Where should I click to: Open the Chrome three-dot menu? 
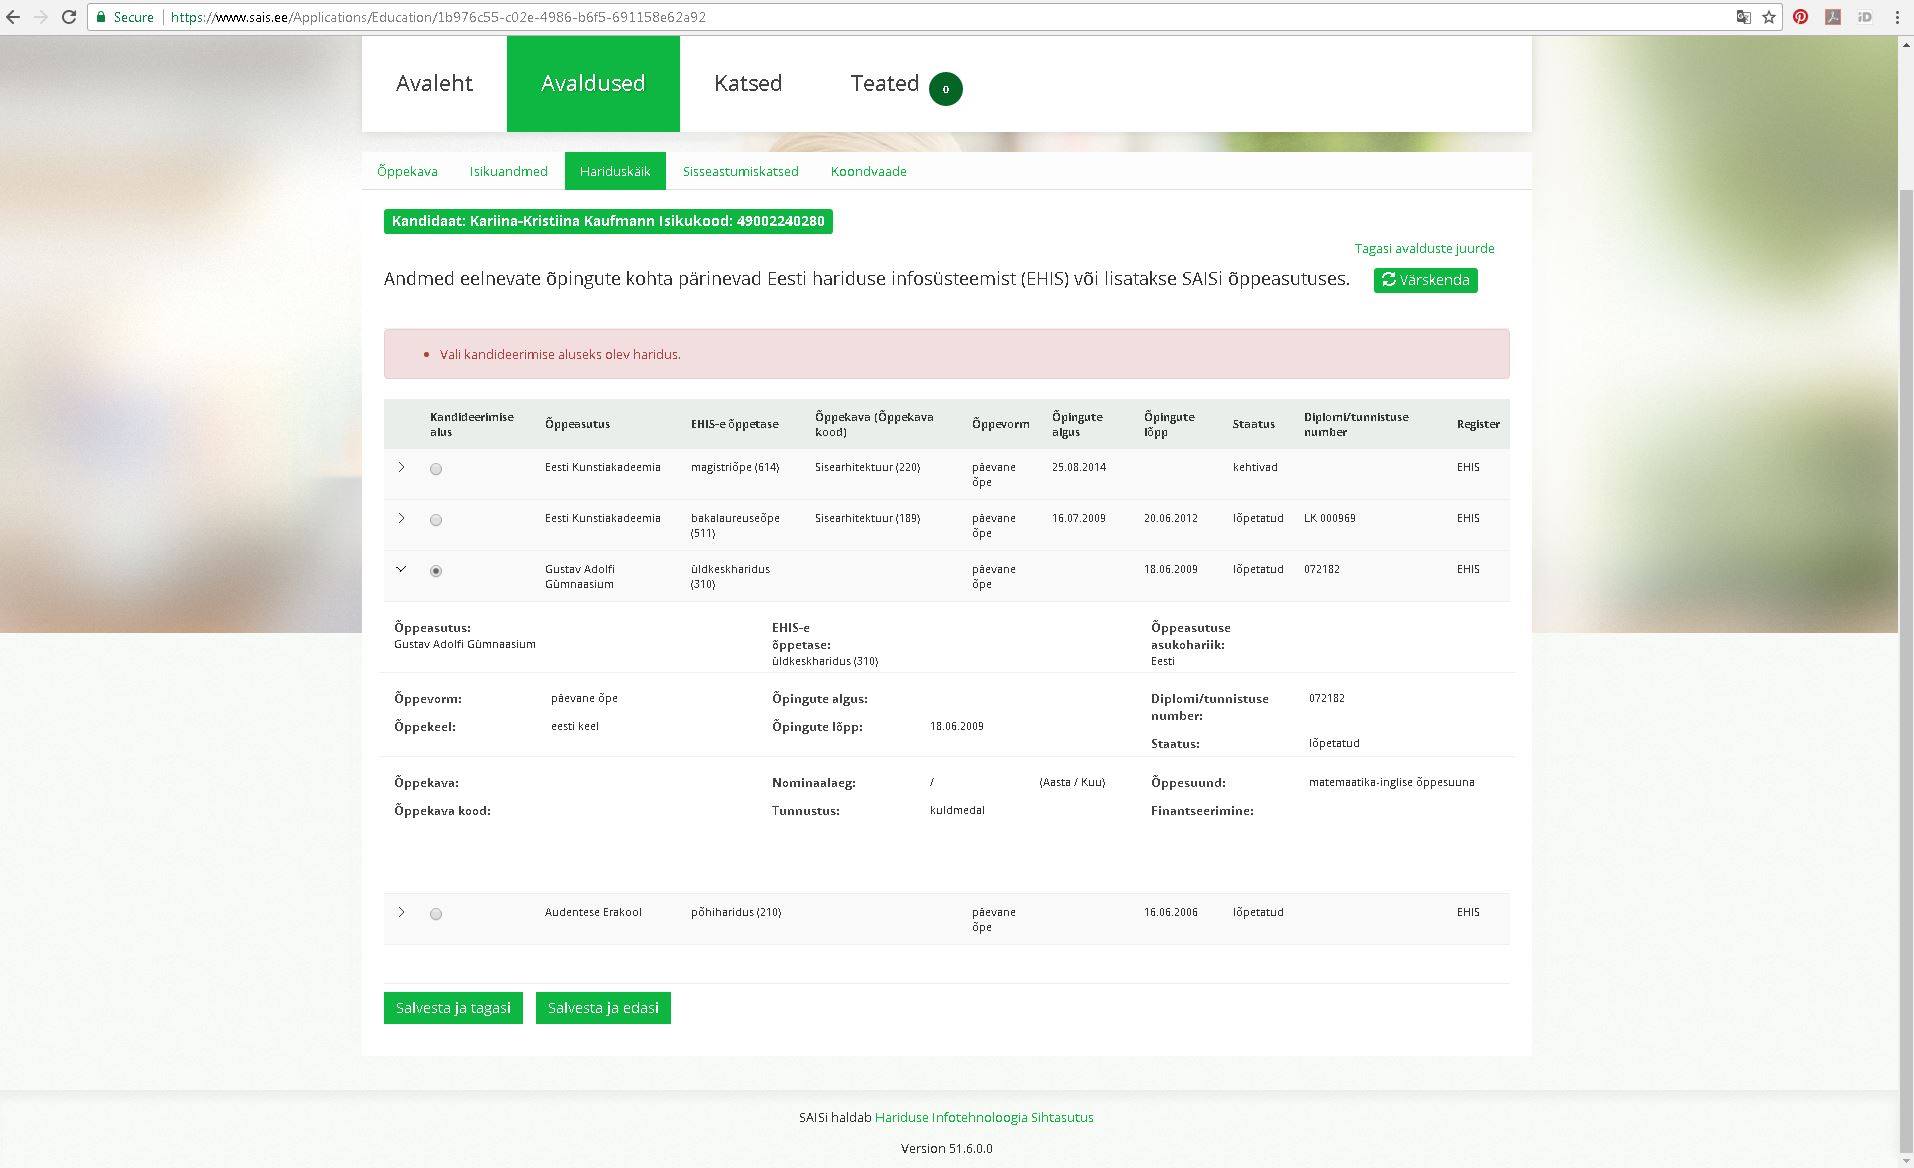[x=1897, y=17]
